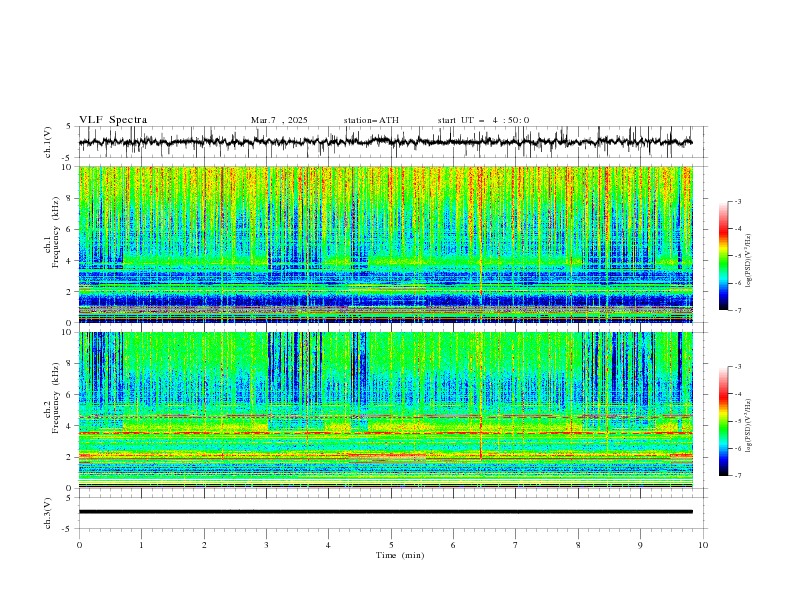Click the time axis tick label '0'

(x=79, y=545)
